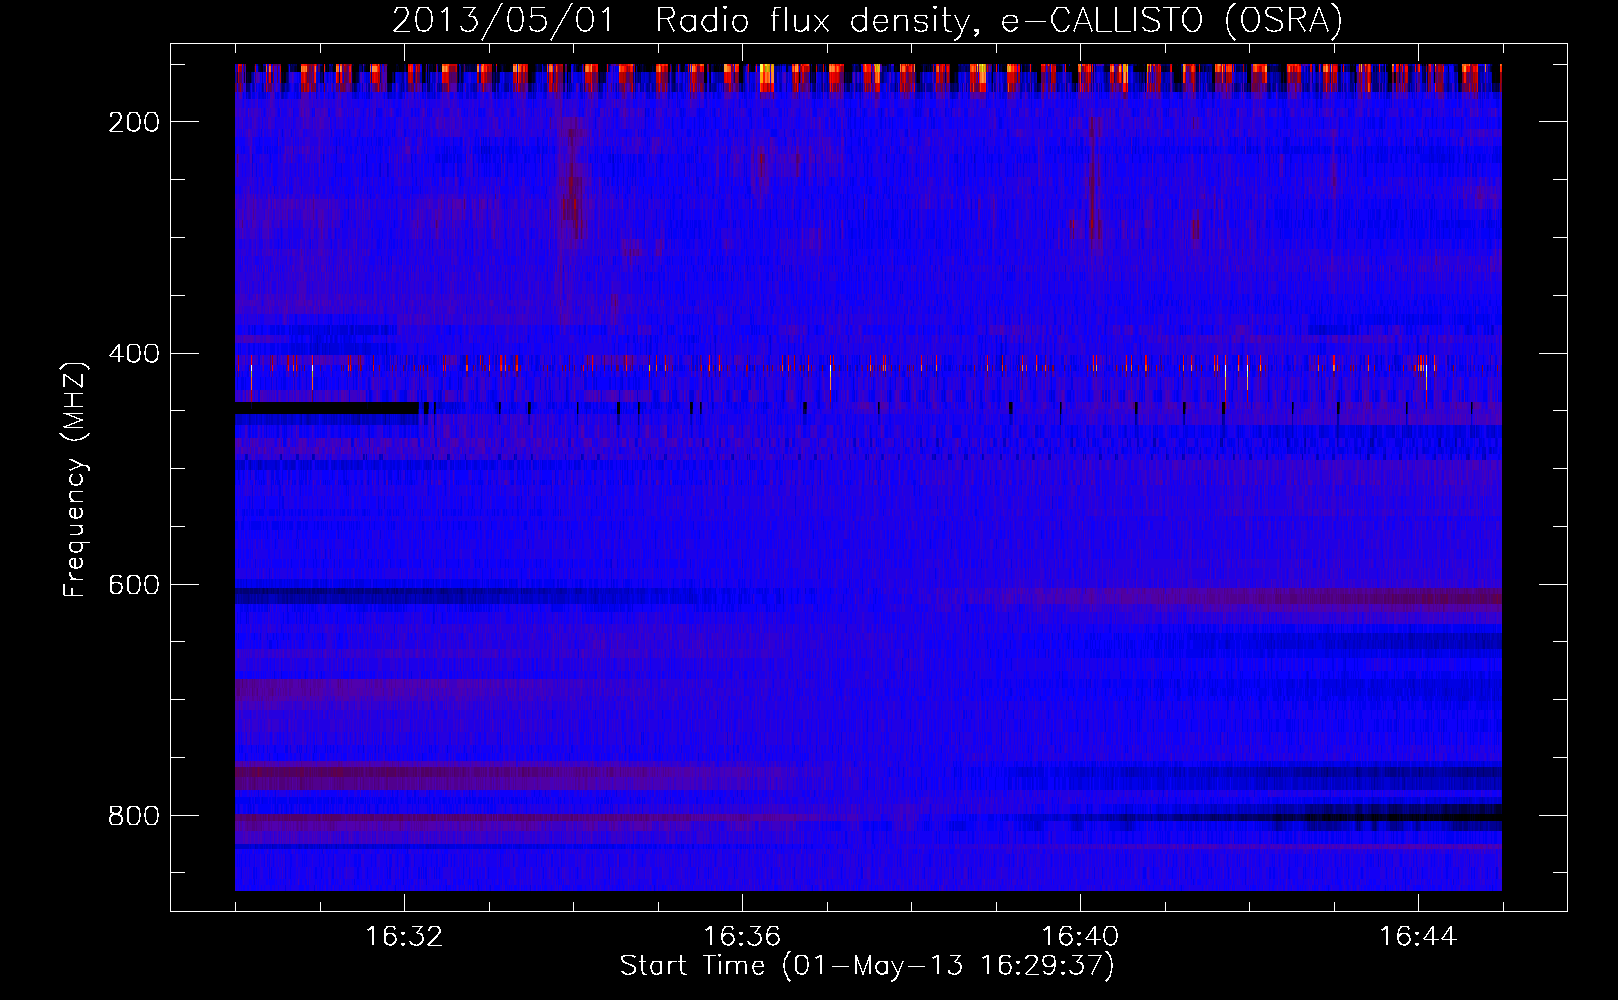Click the time tick label '16:40'
This screenshot has height=1000, width=1618.
(x=1080, y=937)
